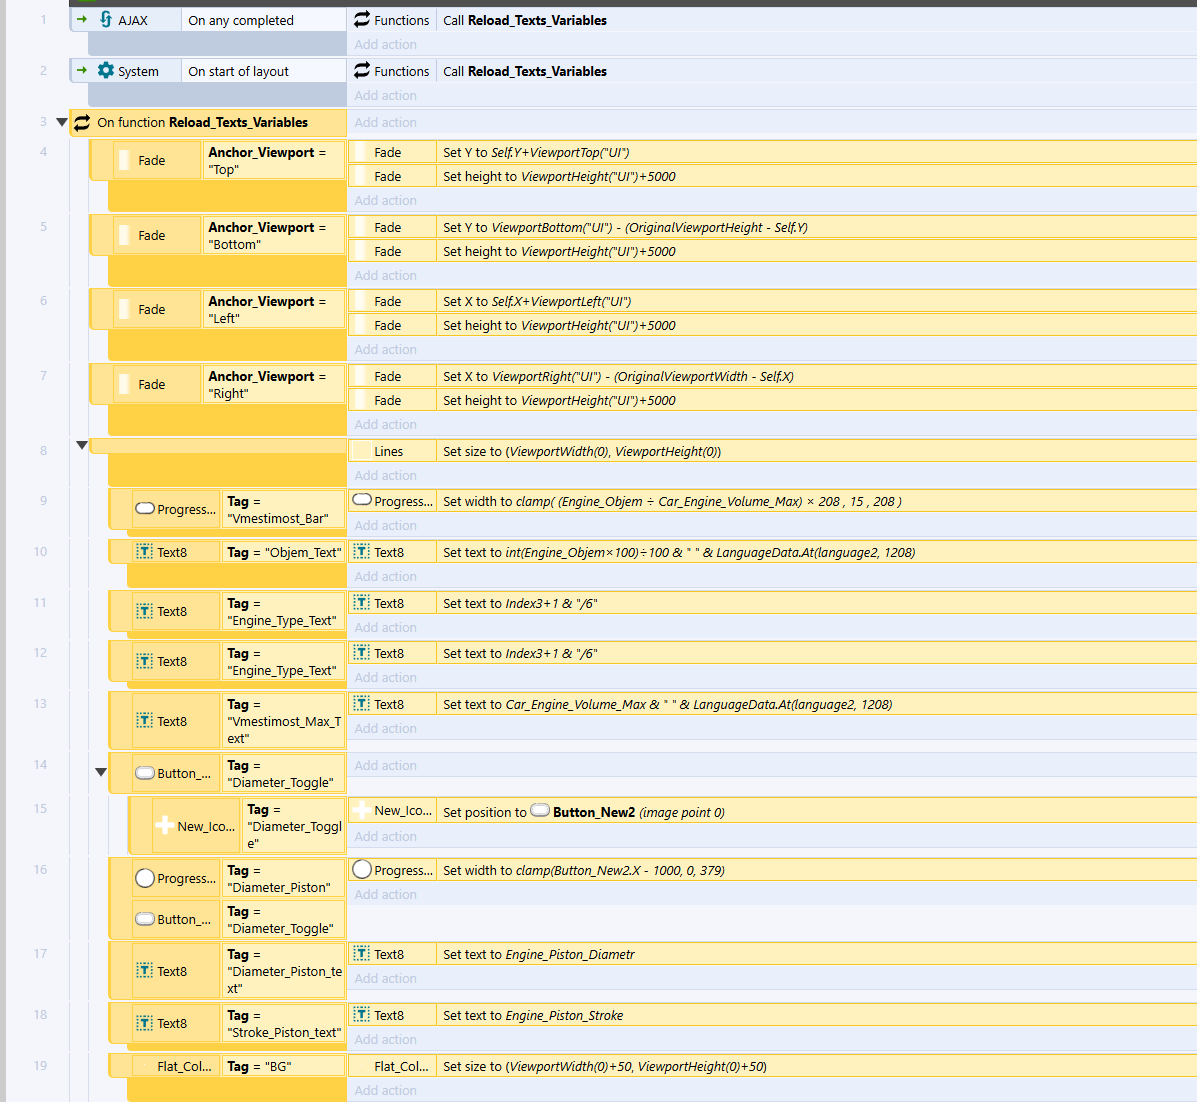Image resolution: width=1197 pixels, height=1102 pixels.
Task: Click the Button_New2 icon in the Set position action
Action: pos(540,810)
